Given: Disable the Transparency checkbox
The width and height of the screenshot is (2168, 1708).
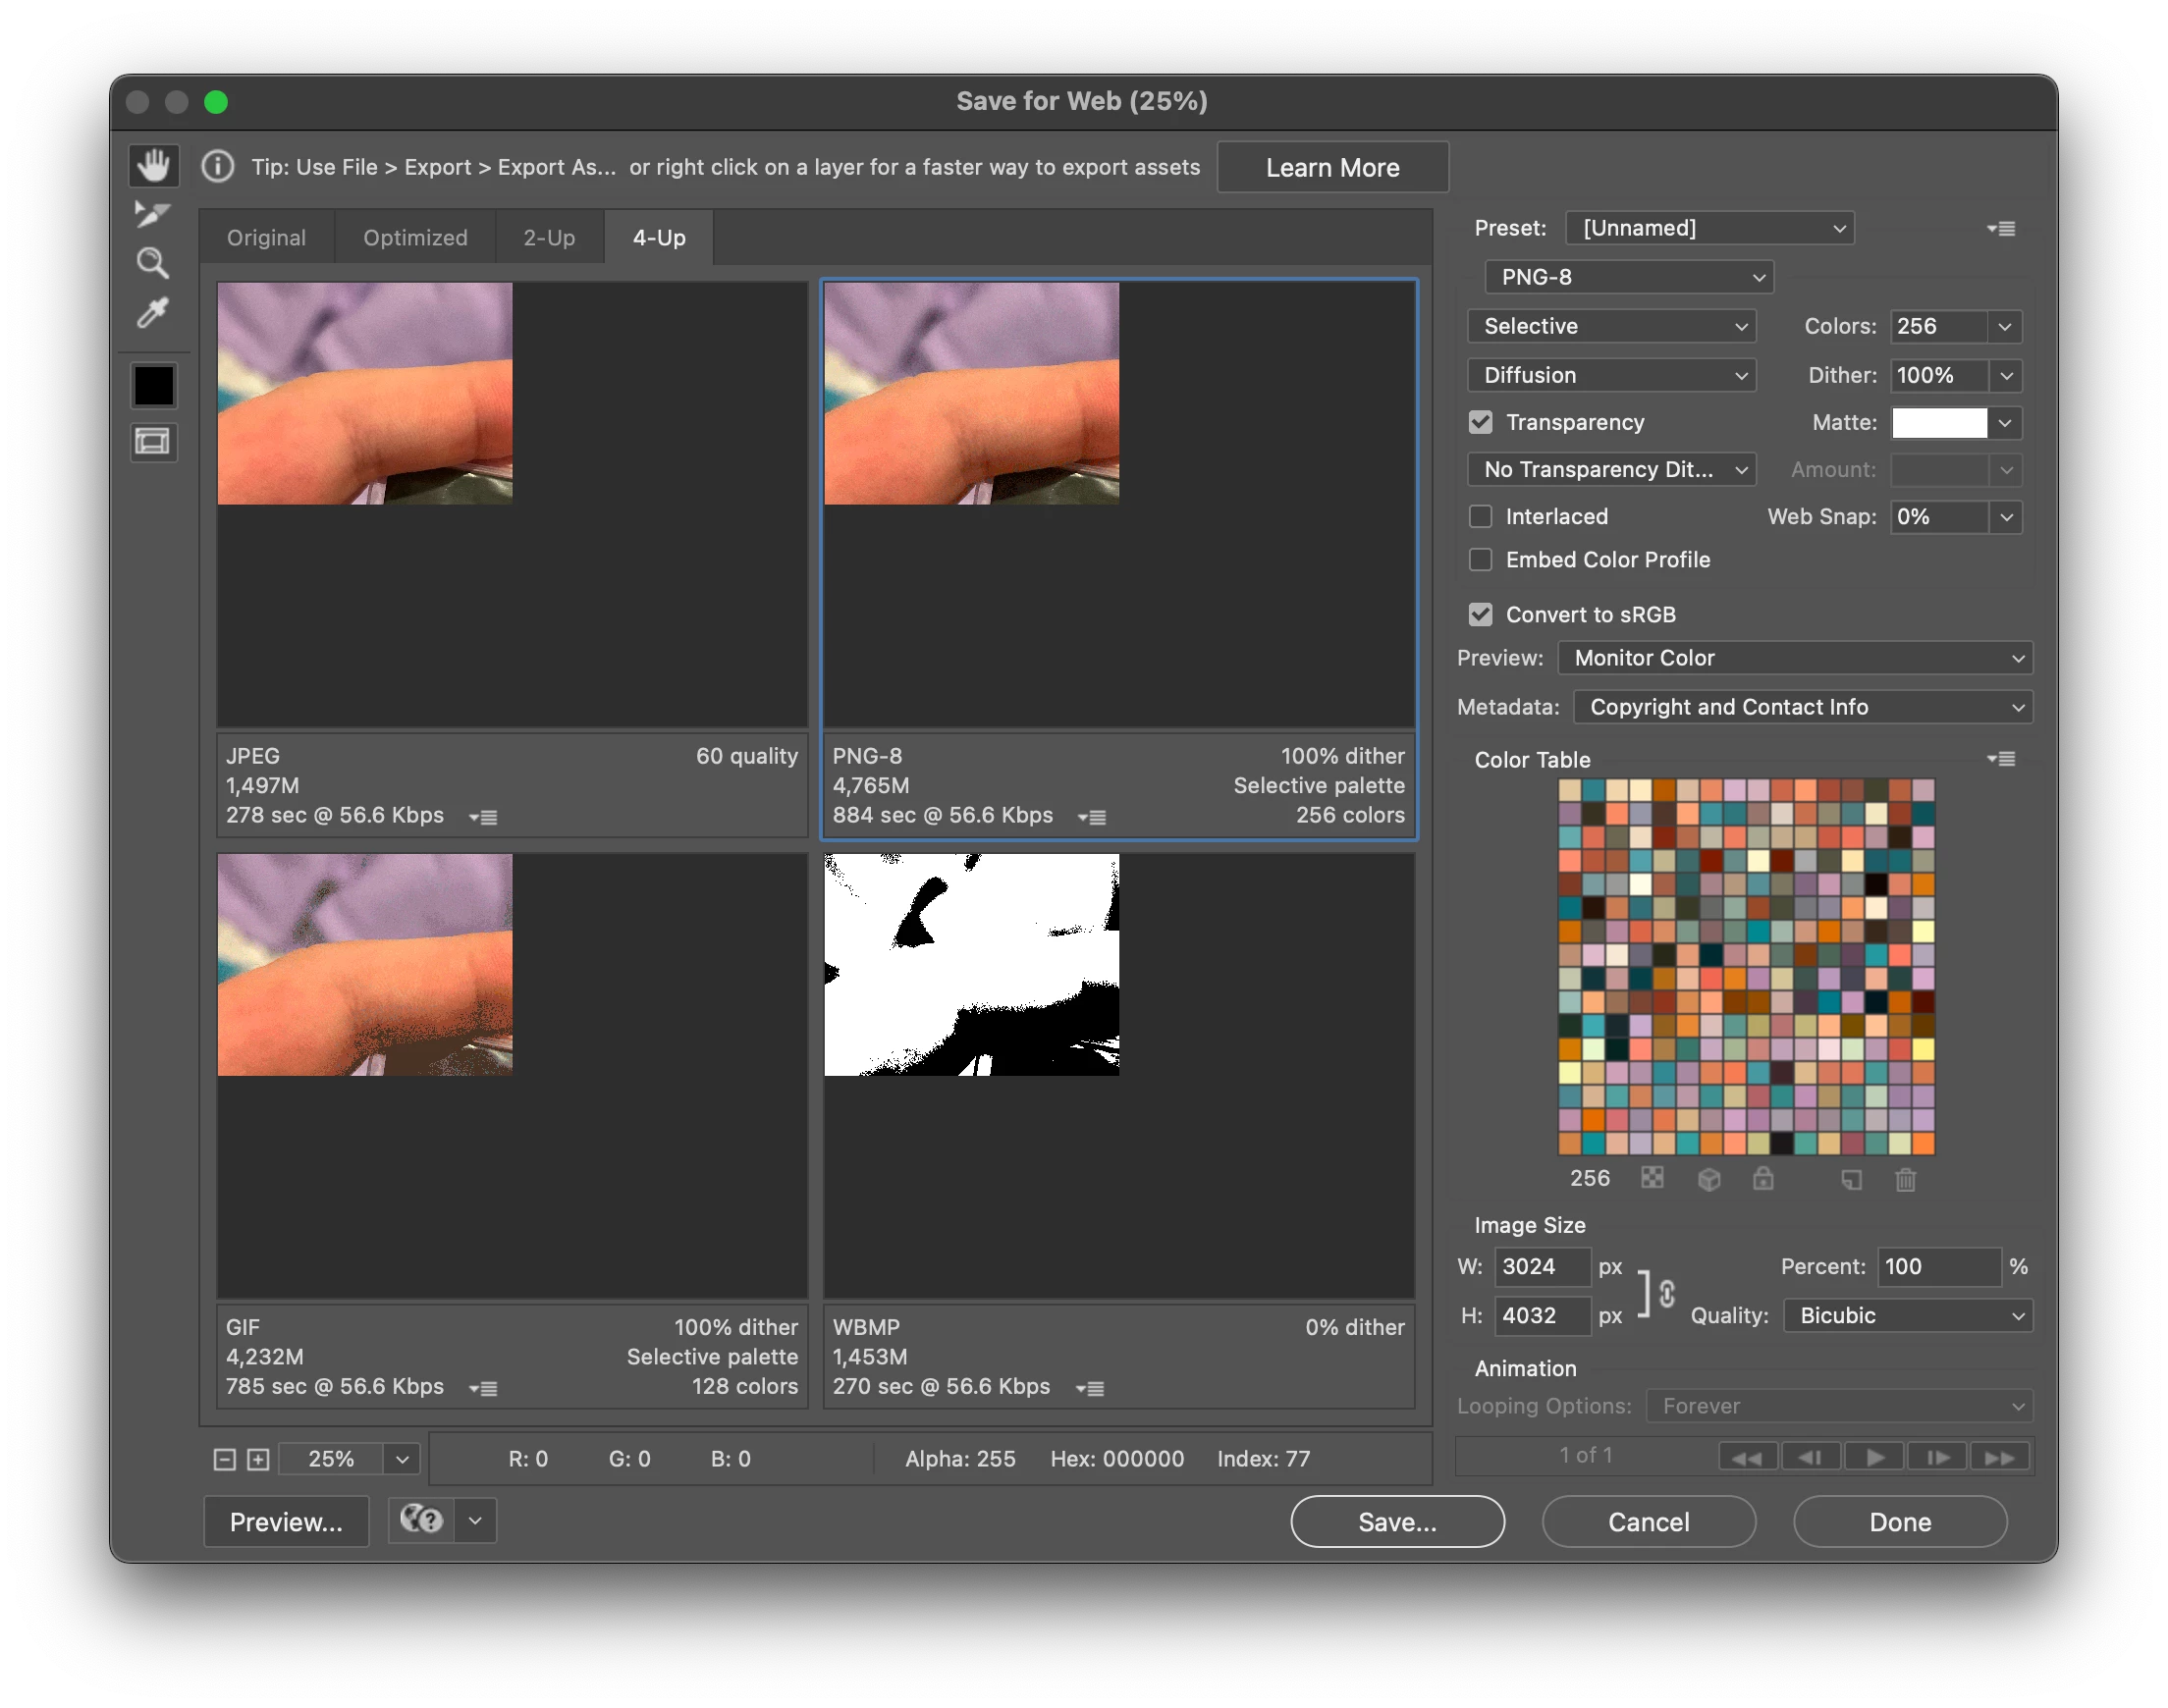Looking at the screenshot, I should 1481,422.
